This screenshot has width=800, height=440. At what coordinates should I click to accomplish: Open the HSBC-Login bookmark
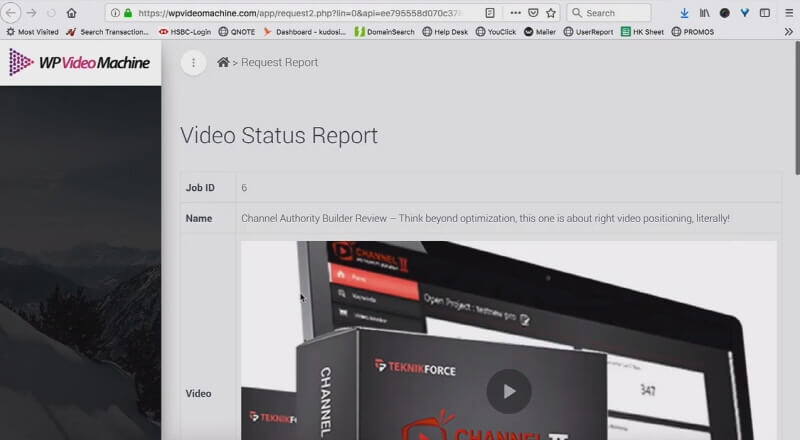(x=185, y=32)
